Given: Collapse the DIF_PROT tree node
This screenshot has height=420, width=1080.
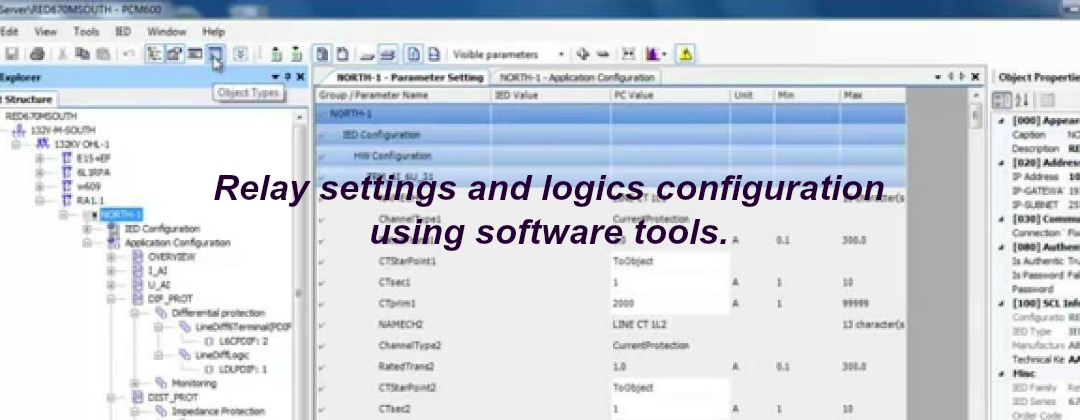Looking at the screenshot, I should click(x=111, y=299).
